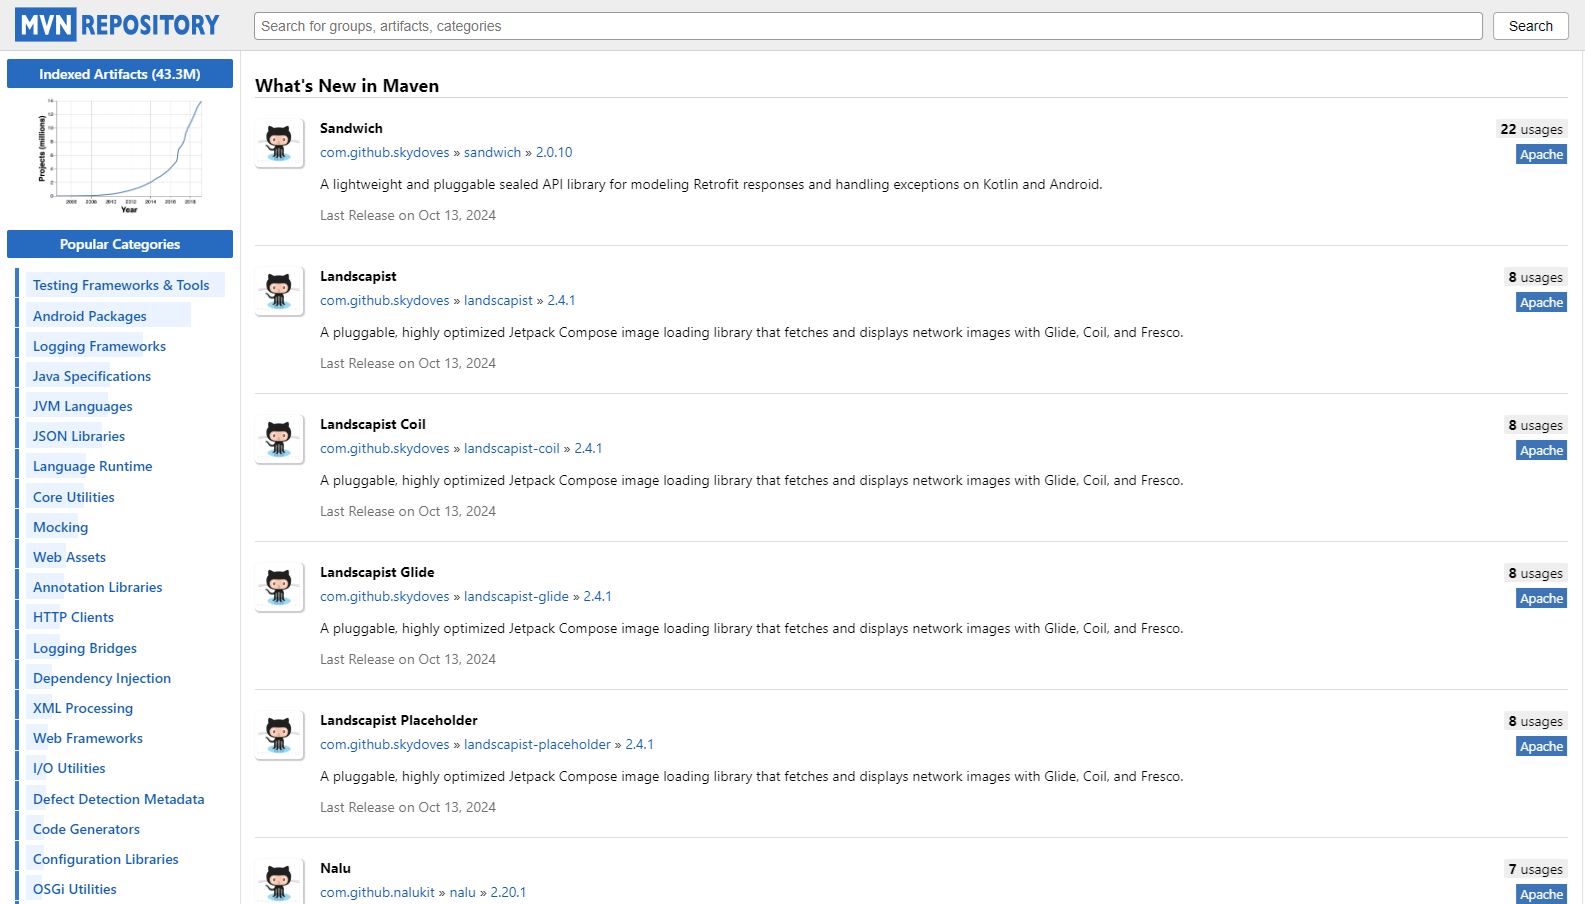Open the Landscapist Placeholder title
The height and width of the screenshot is (904, 1585).
(399, 720)
